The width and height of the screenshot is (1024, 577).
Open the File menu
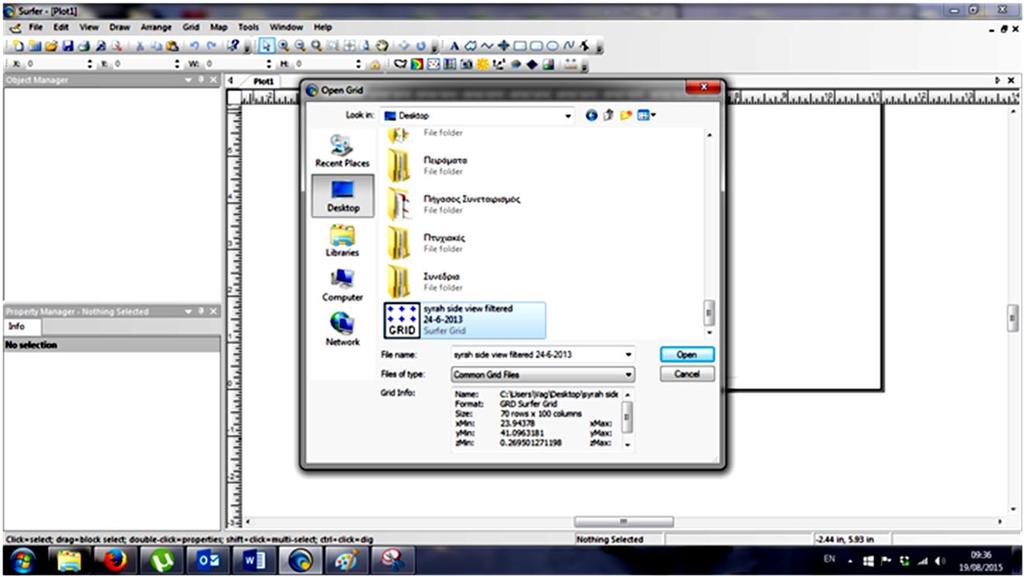pos(35,27)
